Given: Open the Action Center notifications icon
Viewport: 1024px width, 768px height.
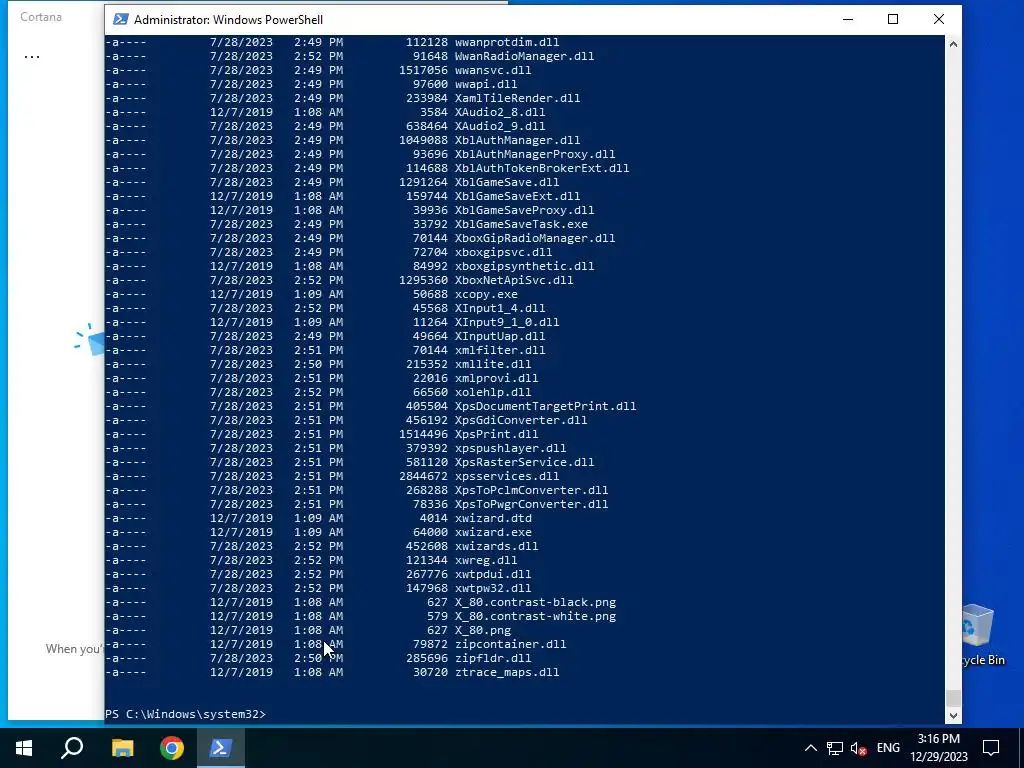Looking at the screenshot, I should pyautogui.click(x=991, y=748).
